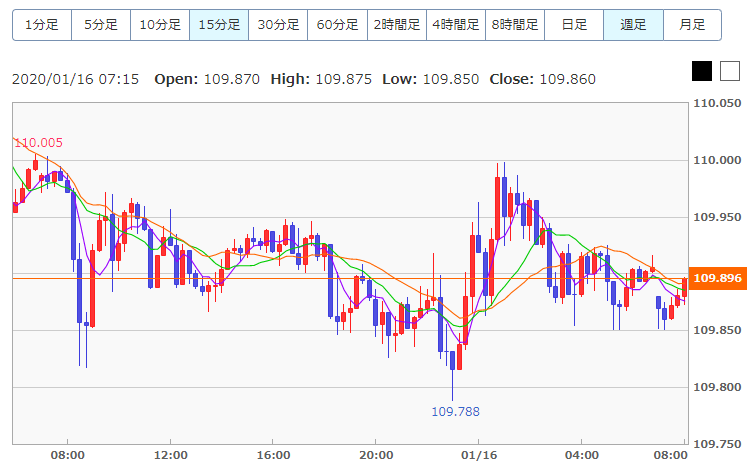The width and height of the screenshot is (752, 466).
Task: Click the High value 109.875
Action: tap(343, 79)
